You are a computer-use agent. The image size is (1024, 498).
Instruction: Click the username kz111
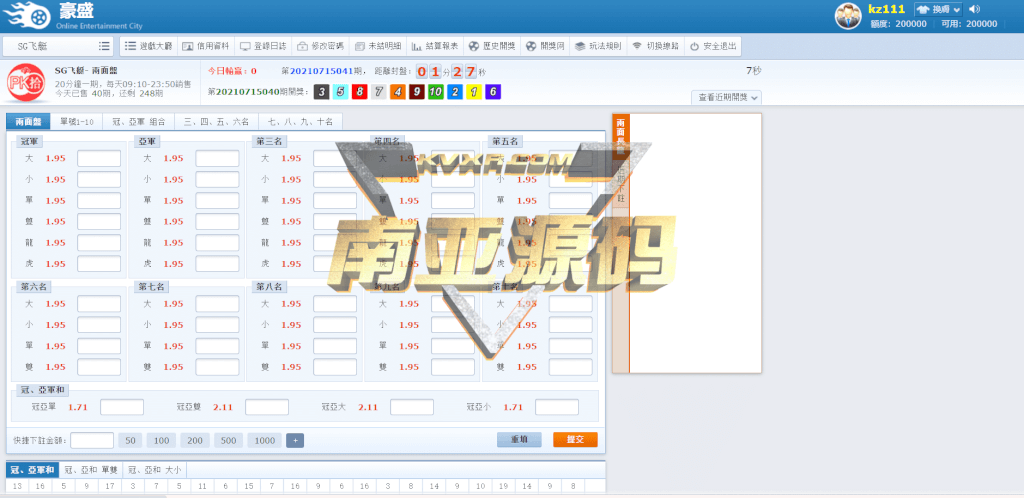tap(886, 9)
